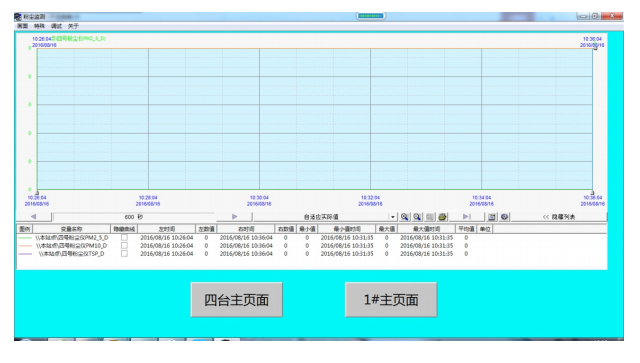Click the 左数值 column header
This screenshot has height=363, width=640.
[206, 229]
